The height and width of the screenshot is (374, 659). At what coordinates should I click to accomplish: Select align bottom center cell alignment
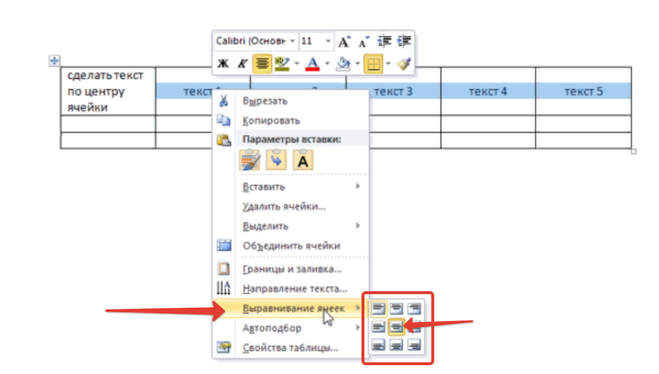coord(396,345)
